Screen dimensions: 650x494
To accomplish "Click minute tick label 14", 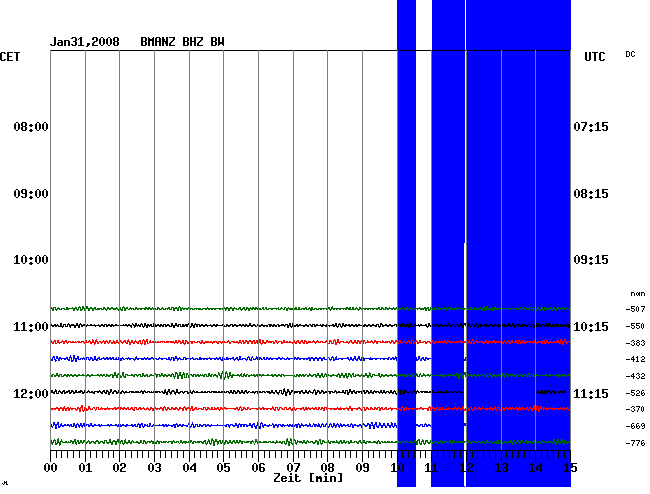I will click(536, 468).
